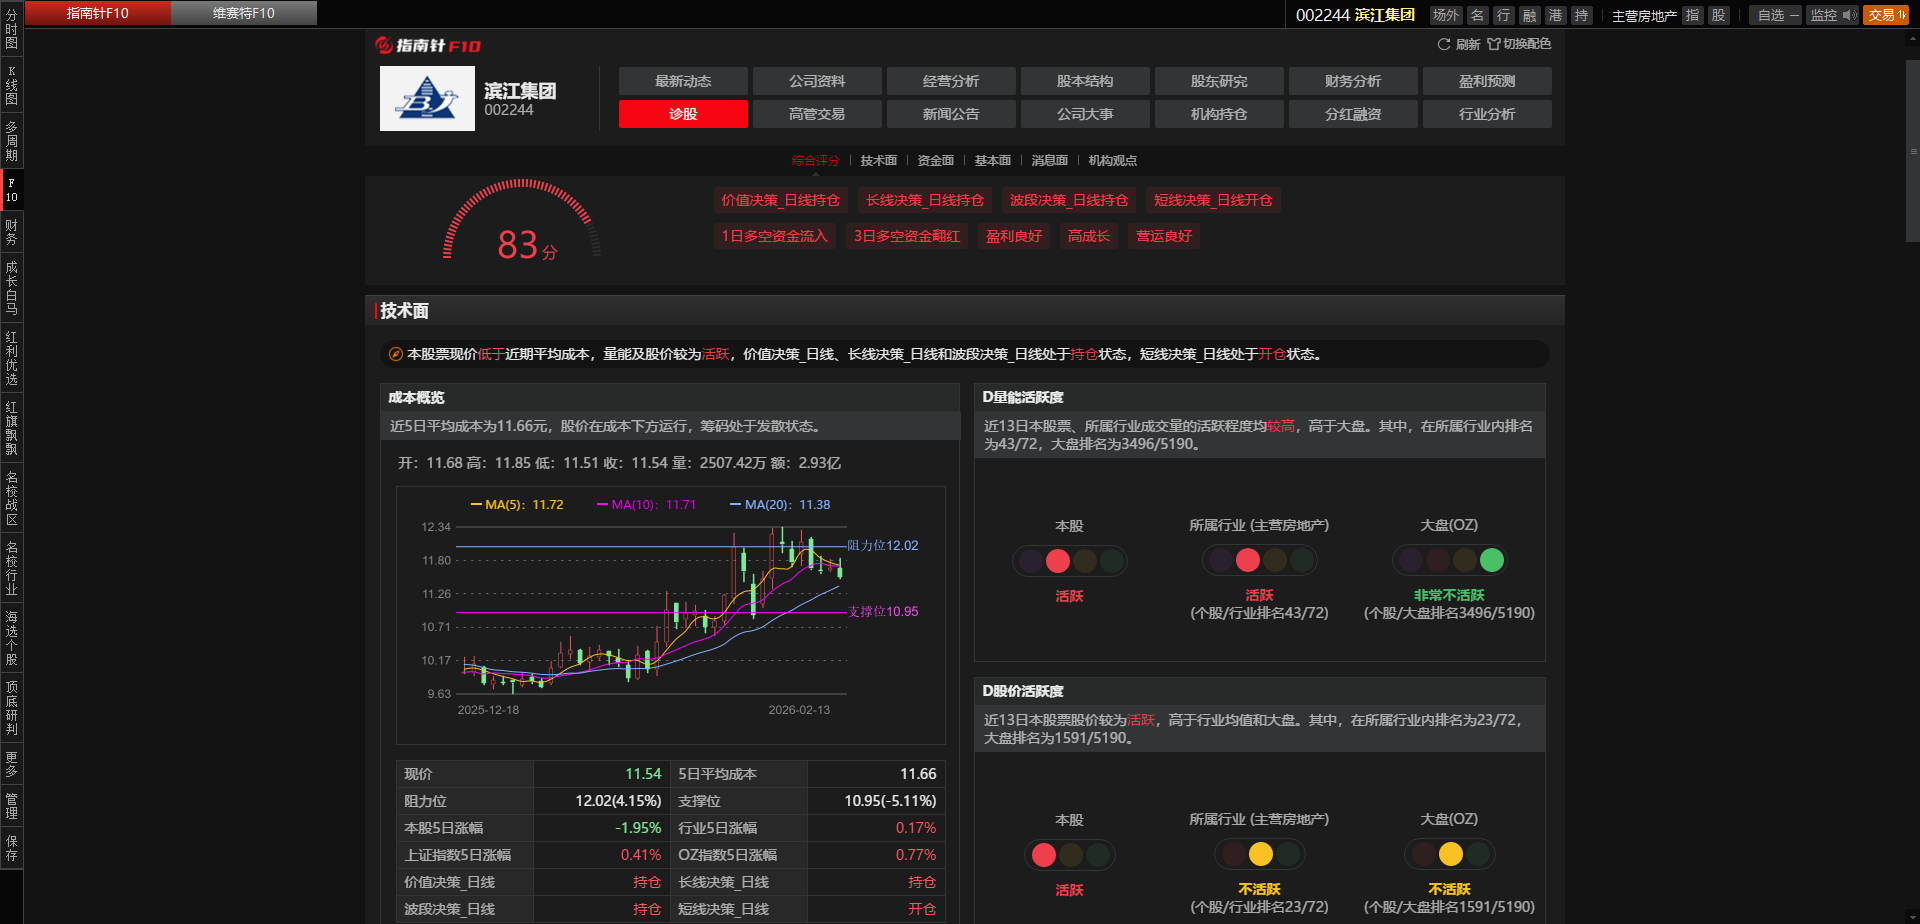Click the 短线决策_日线开仓 tag
The width and height of the screenshot is (1920, 924).
point(1214,200)
